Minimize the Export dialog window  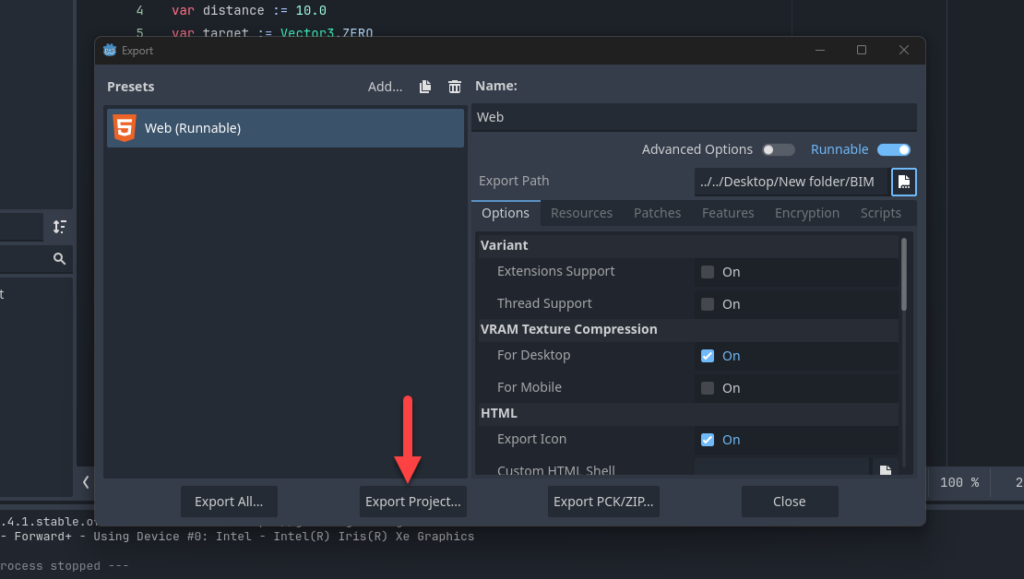(x=820, y=50)
